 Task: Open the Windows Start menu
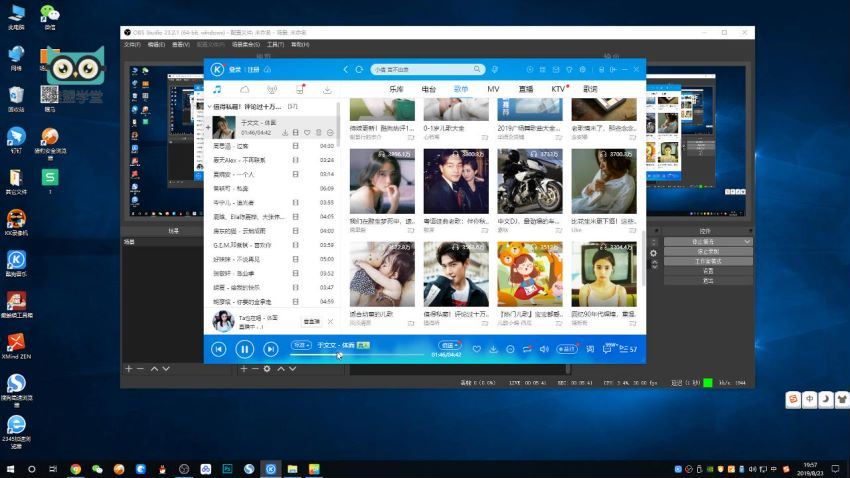10,469
